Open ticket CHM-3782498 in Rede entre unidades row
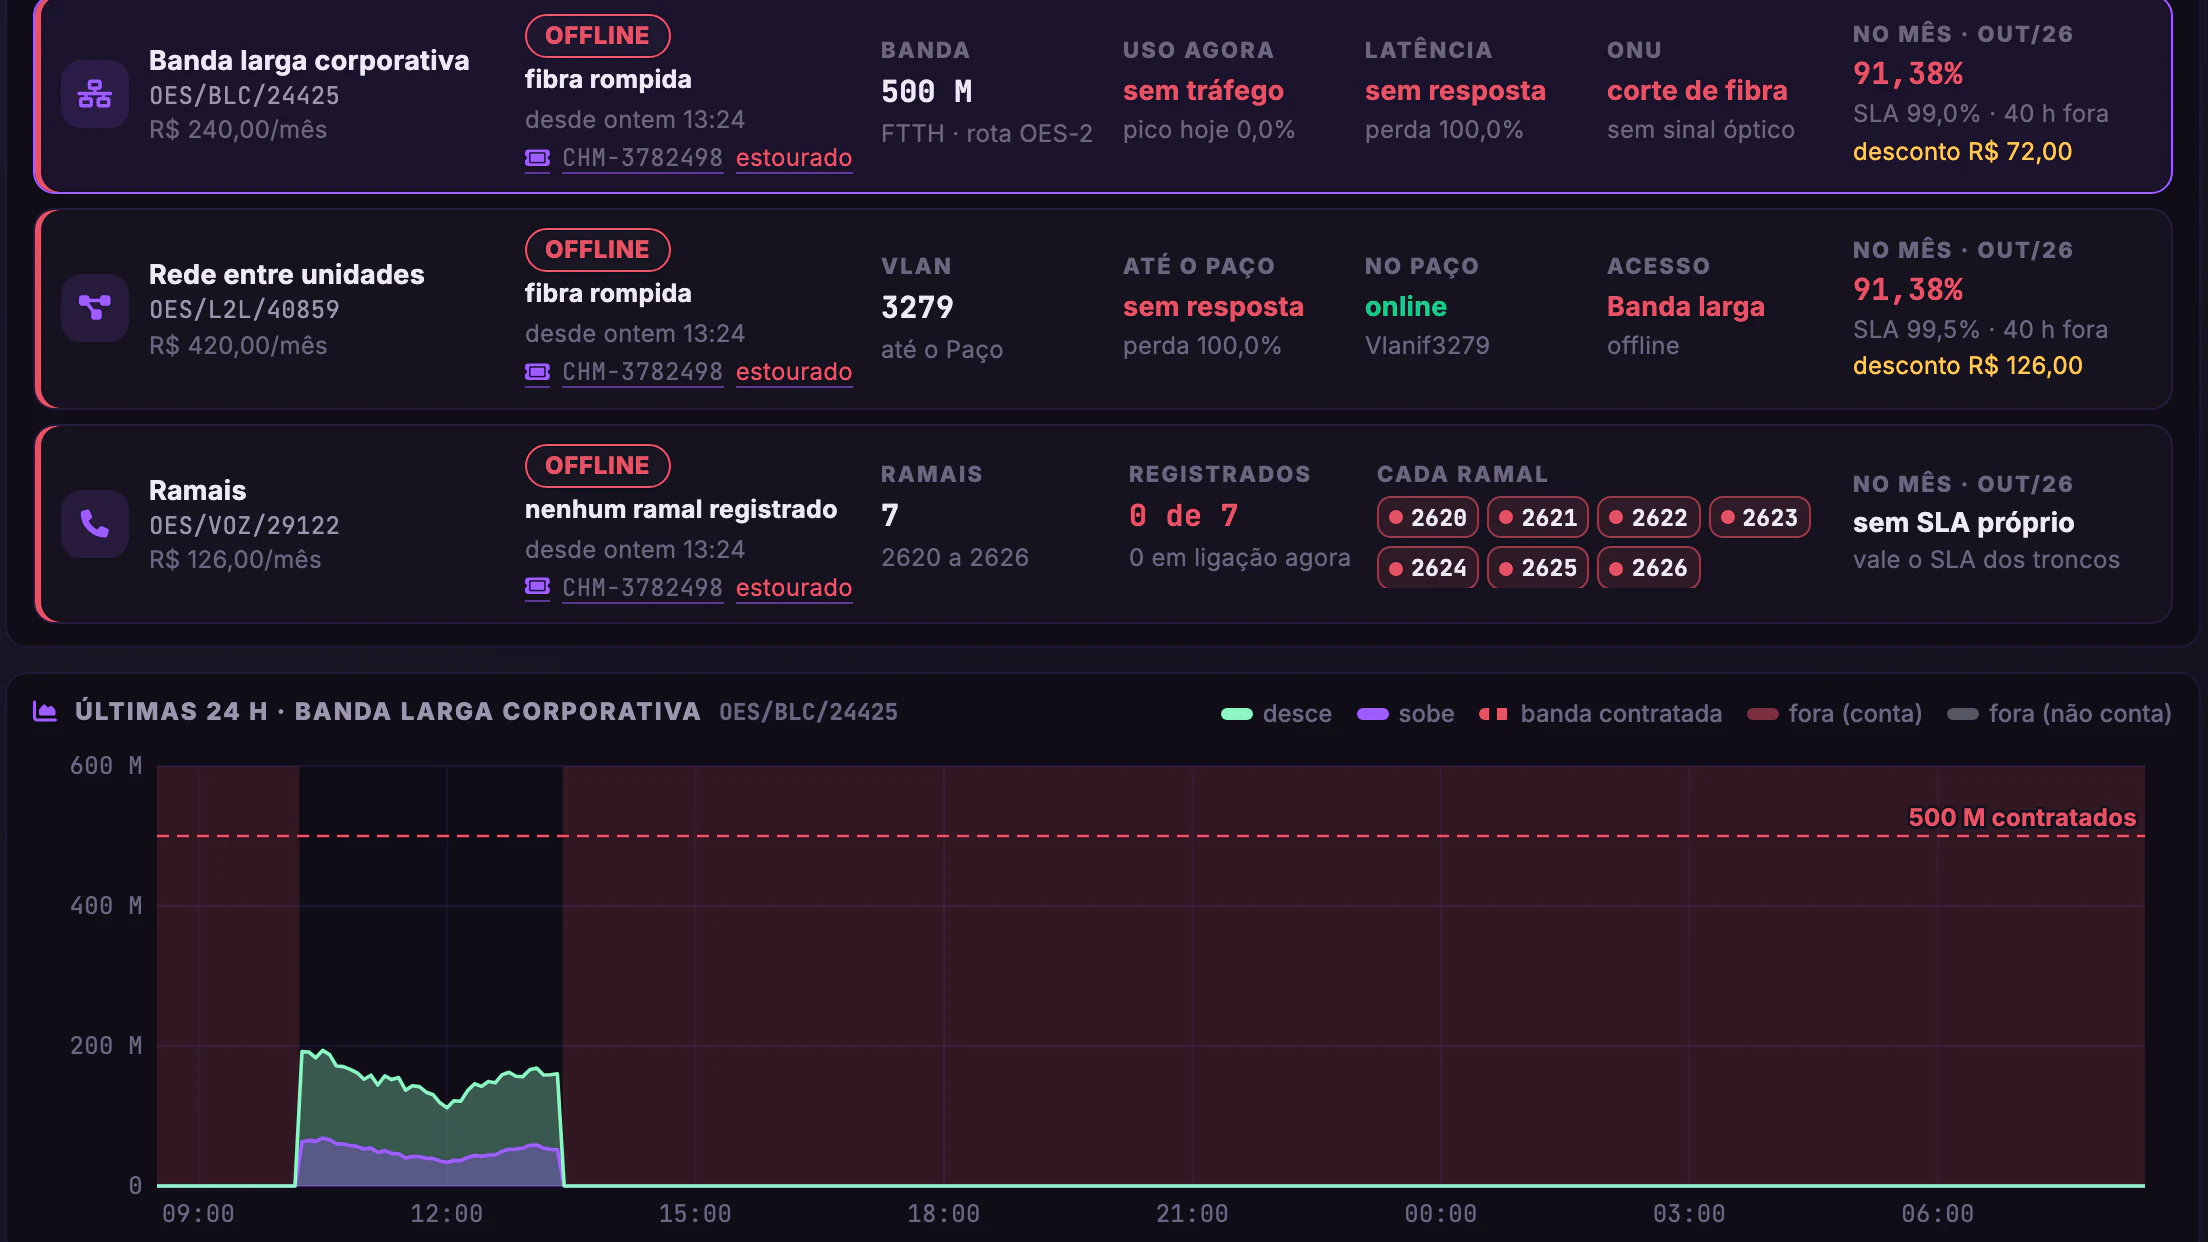Viewport: 2208px width, 1242px height. 642,372
